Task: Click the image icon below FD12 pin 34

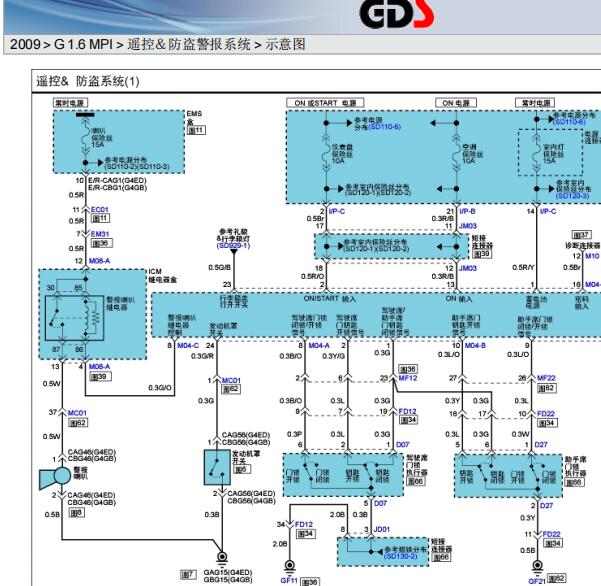Action: coord(306,534)
